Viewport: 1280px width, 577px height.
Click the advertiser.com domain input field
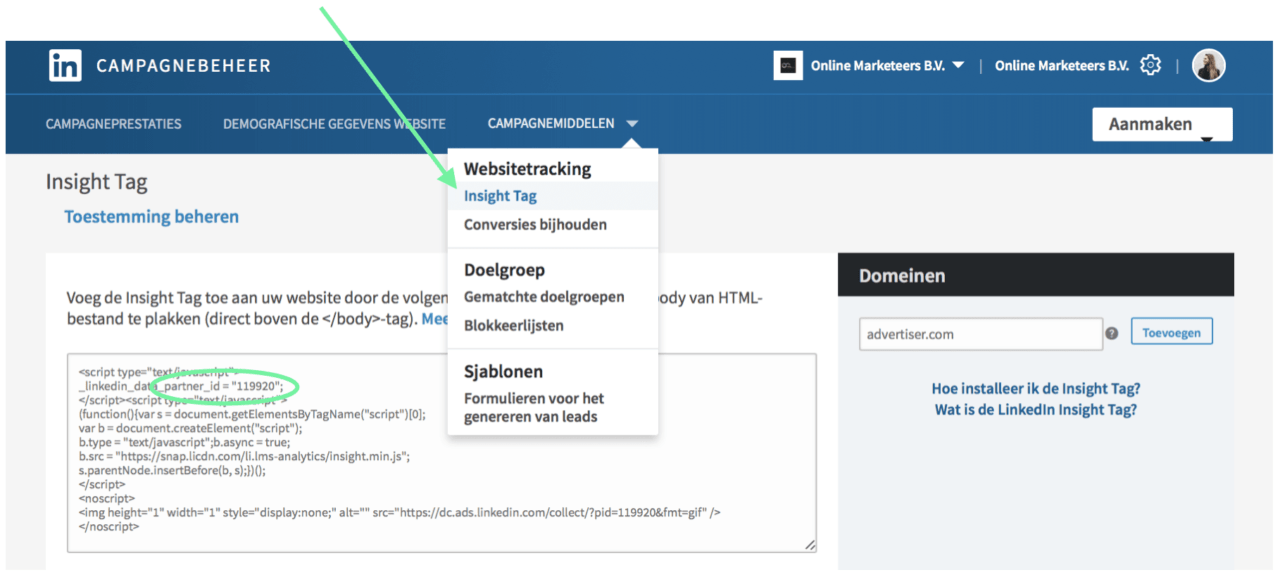tap(980, 334)
